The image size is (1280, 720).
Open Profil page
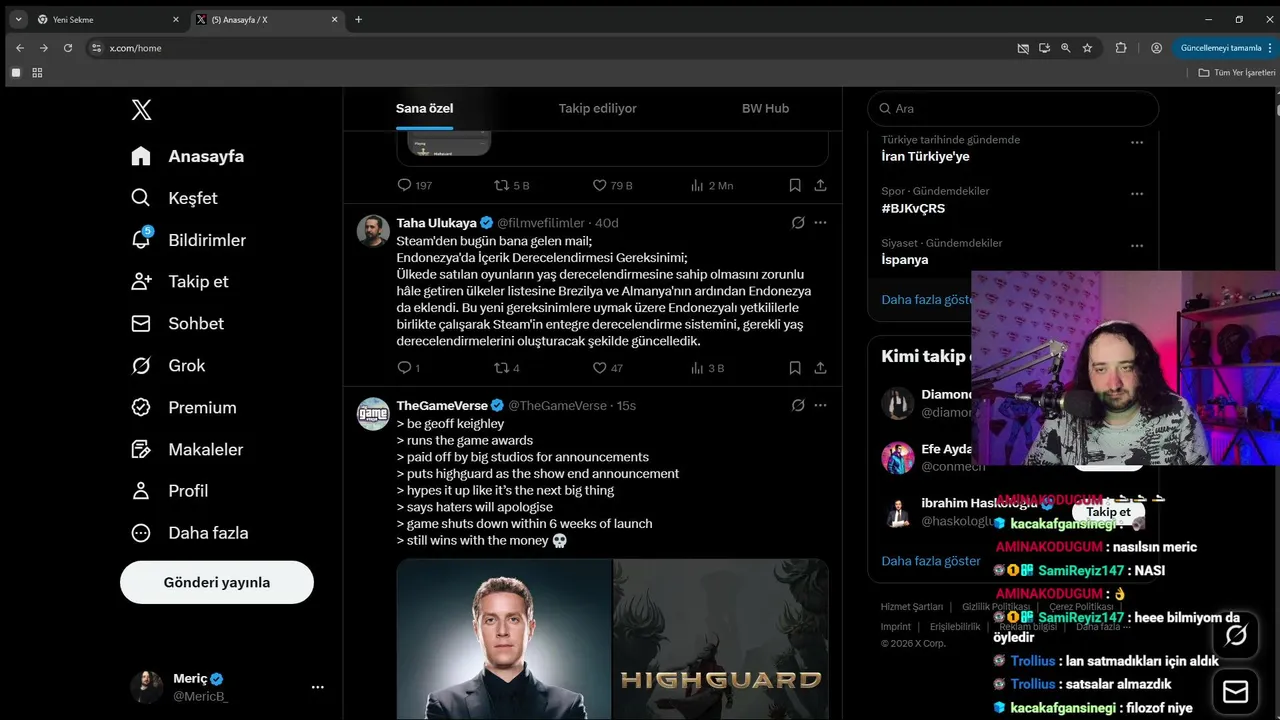tap(169, 491)
